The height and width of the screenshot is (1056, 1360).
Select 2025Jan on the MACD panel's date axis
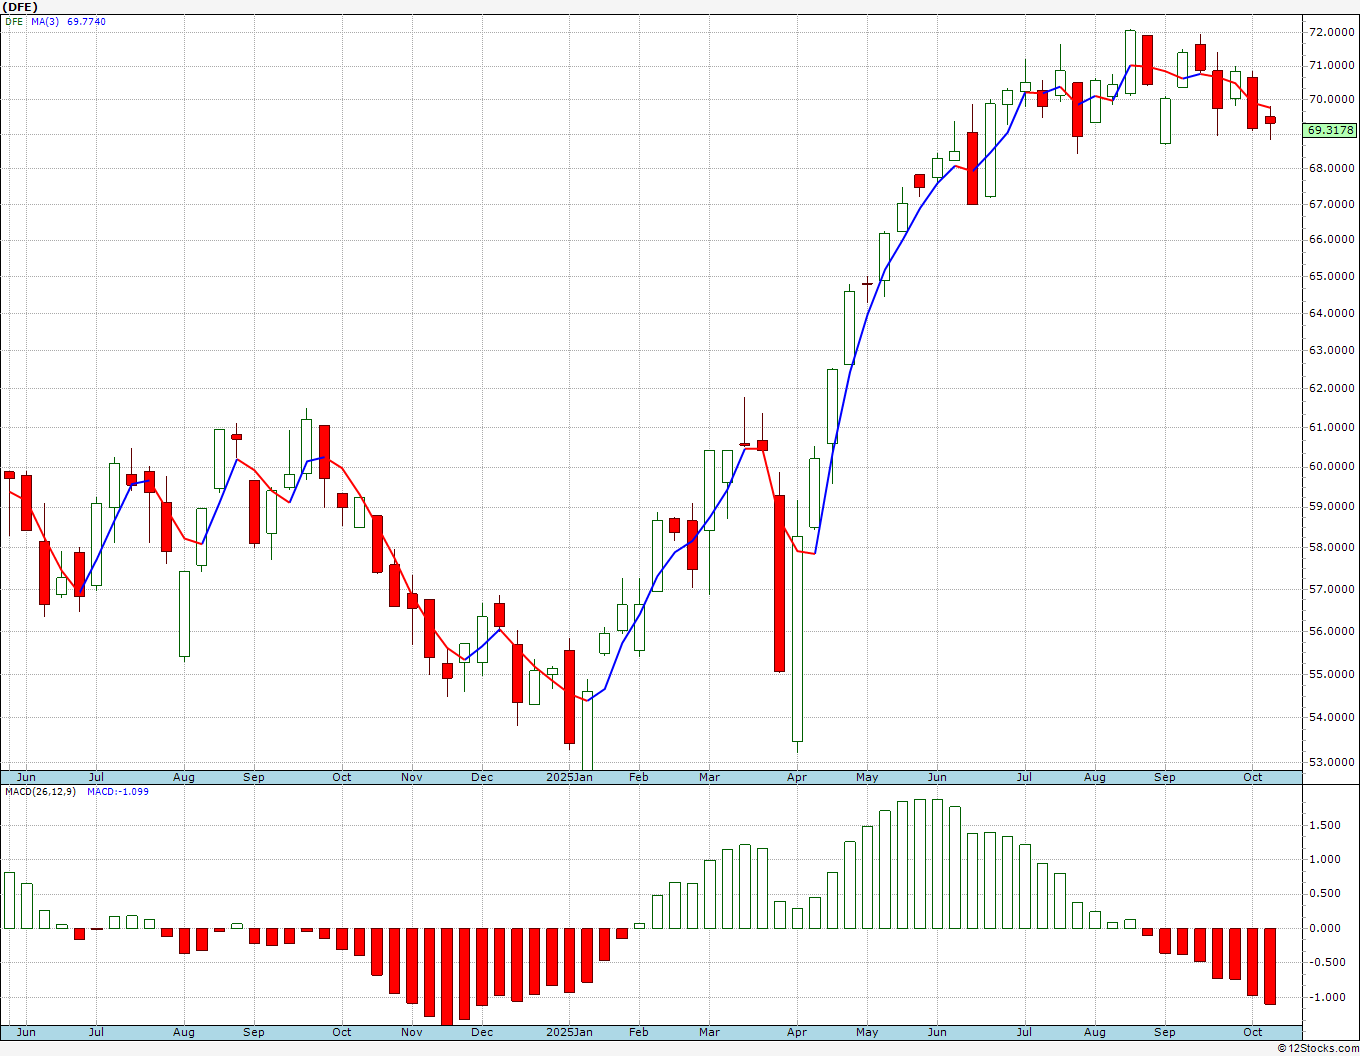569,1032
